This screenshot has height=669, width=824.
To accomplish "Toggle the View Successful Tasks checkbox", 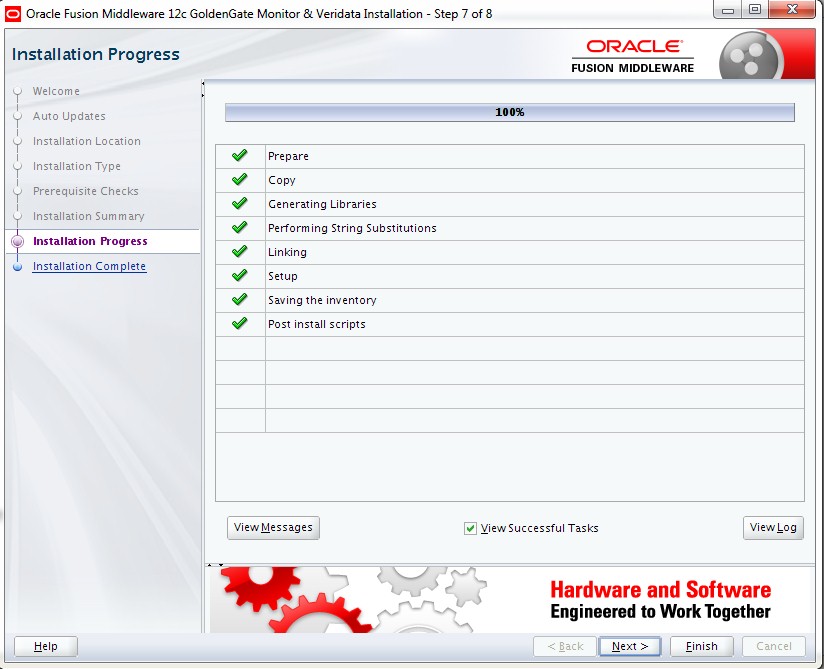I will click(x=470, y=528).
